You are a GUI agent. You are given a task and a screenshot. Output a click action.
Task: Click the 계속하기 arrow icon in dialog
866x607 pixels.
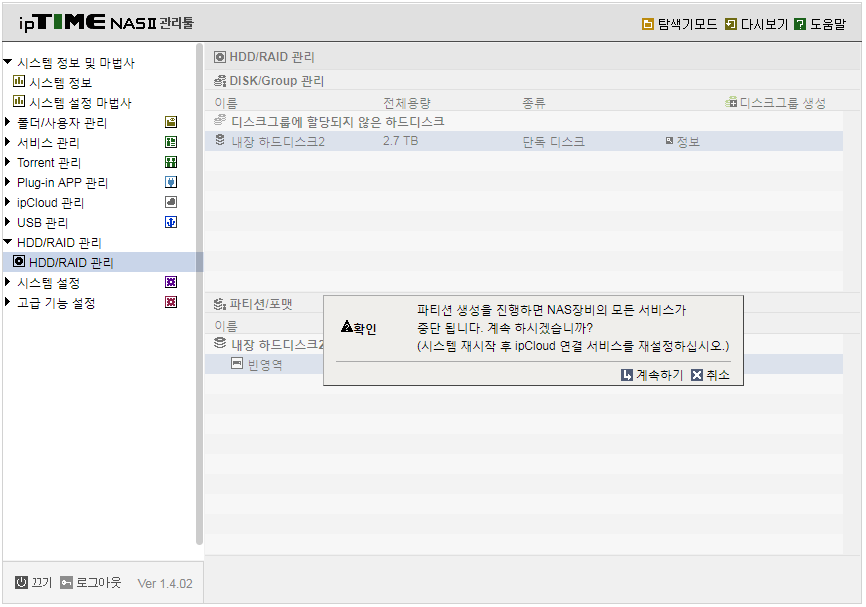coord(627,375)
